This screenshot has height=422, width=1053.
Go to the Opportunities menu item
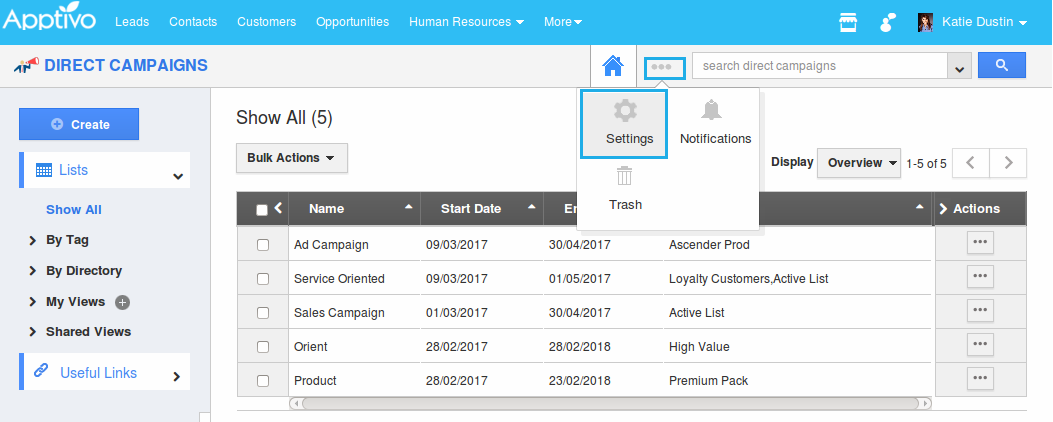click(352, 22)
